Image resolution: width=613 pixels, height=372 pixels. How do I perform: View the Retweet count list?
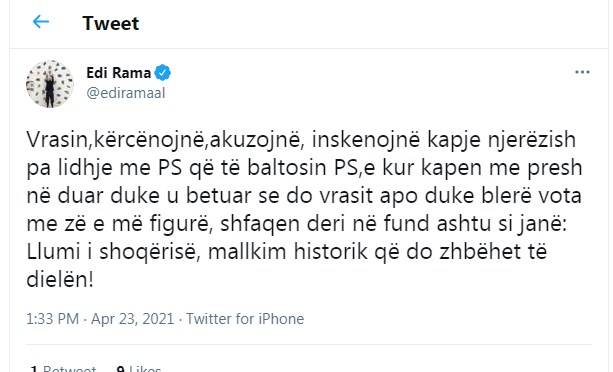point(63,368)
